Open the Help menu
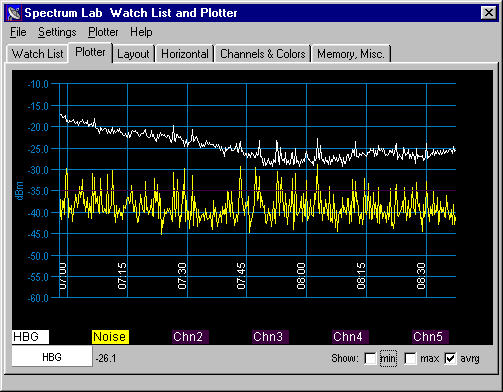This screenshot has width=503, height=392. coord(141,32)
